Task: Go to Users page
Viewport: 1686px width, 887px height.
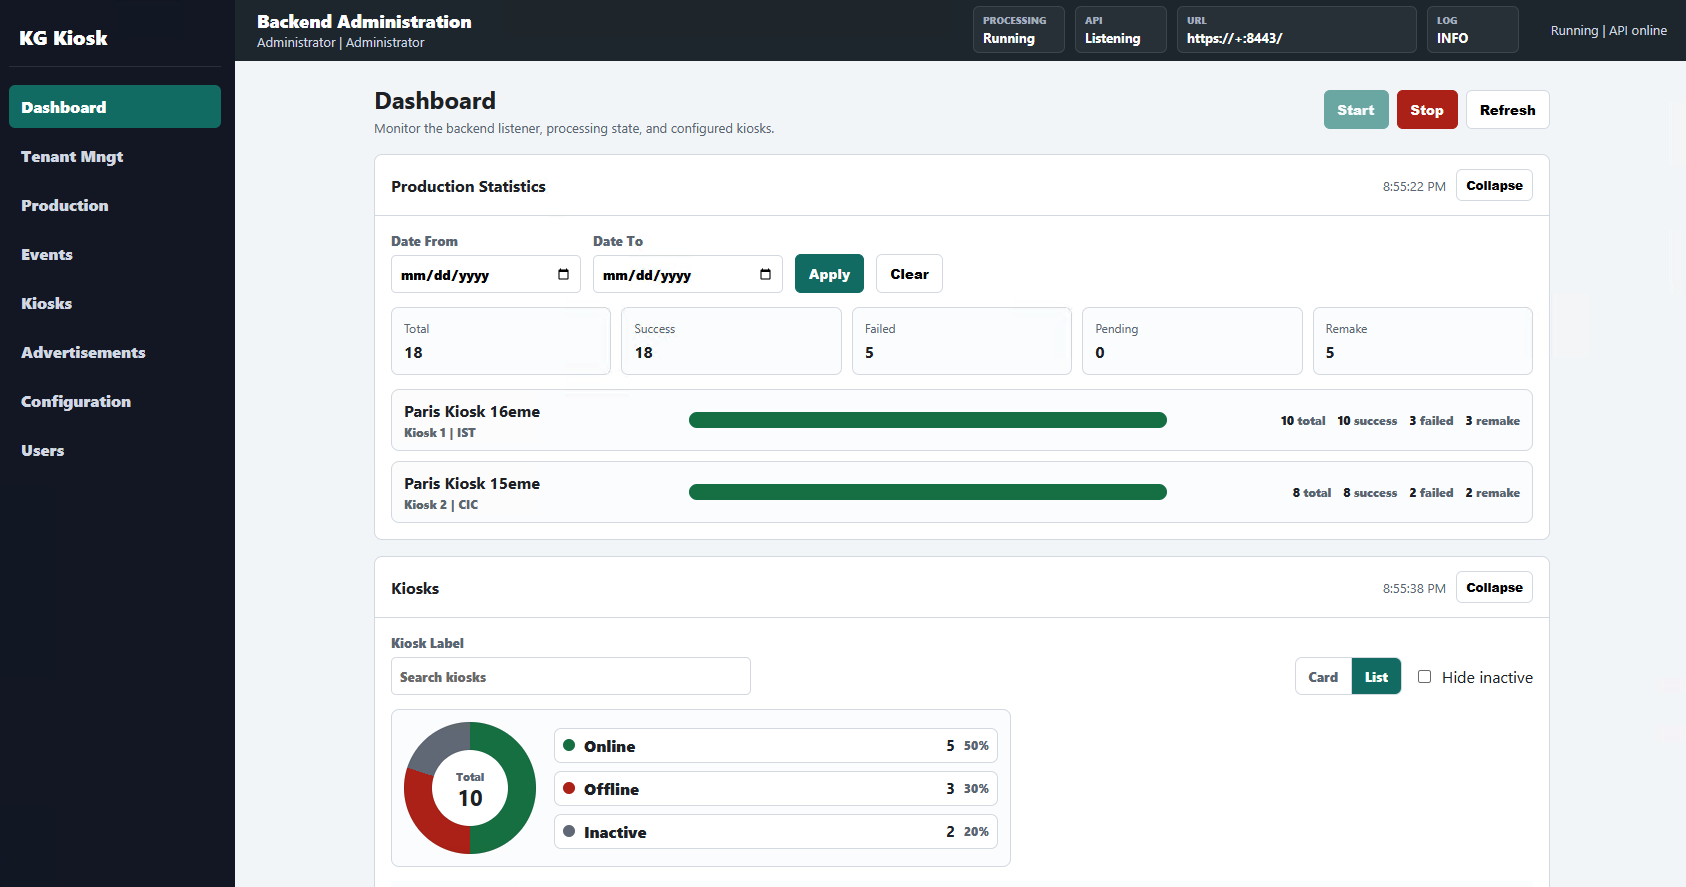Action: point(115,450)
